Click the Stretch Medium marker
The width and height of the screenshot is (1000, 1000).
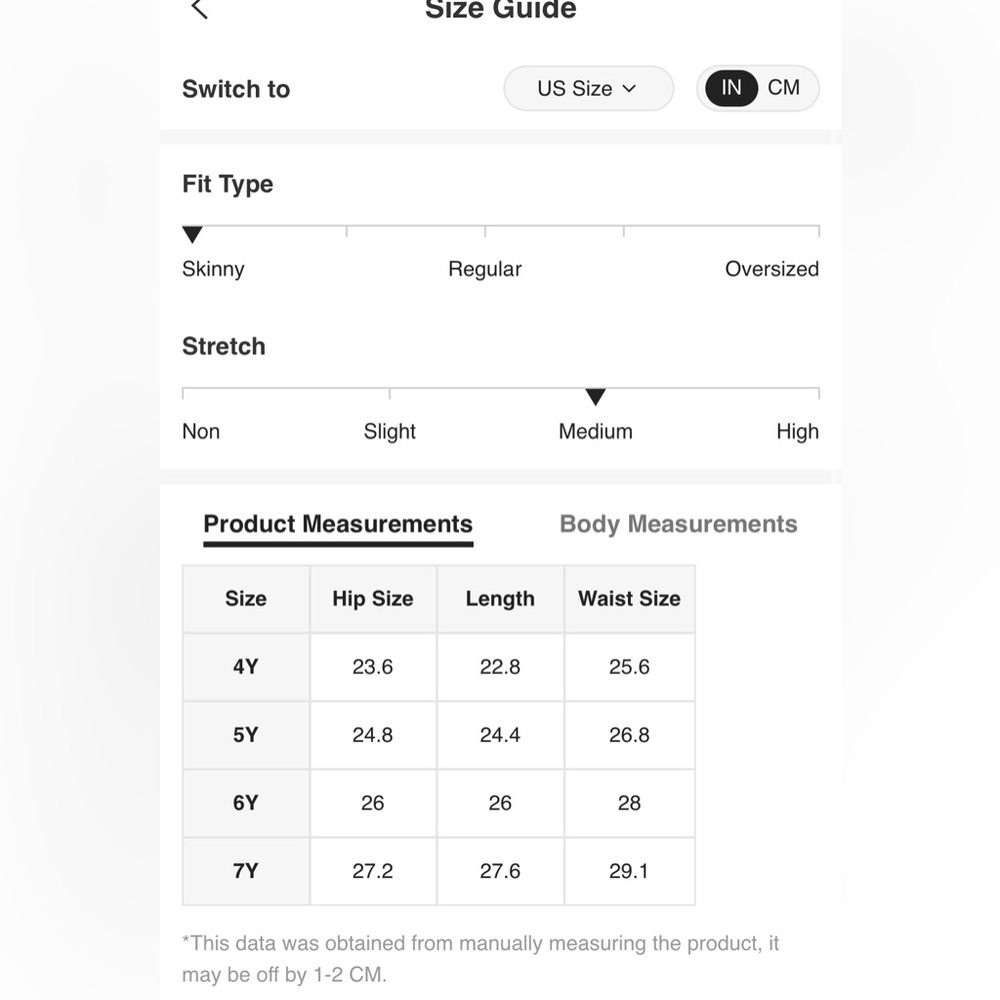coord(595,397)
